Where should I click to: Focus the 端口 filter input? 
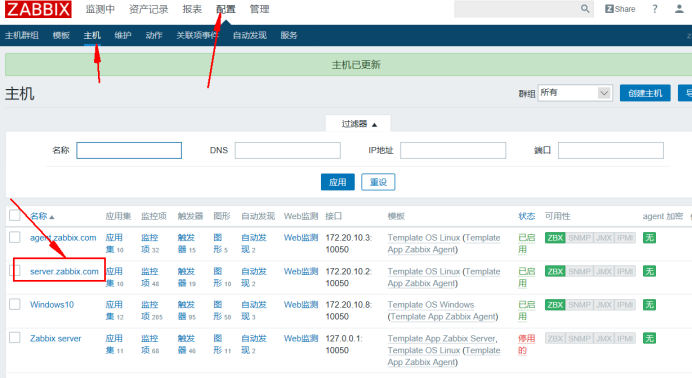click(611, 150)
